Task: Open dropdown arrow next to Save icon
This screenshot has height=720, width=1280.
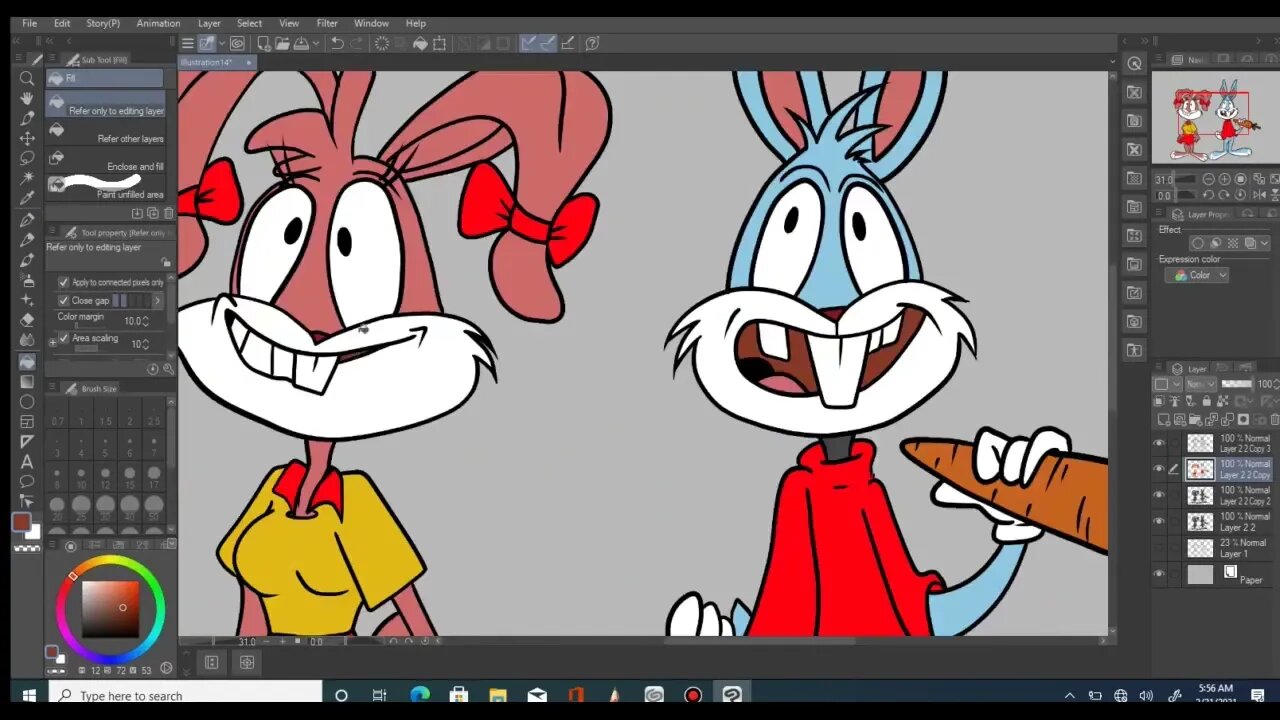Action: pyautogui.click(x=316, y=43)
